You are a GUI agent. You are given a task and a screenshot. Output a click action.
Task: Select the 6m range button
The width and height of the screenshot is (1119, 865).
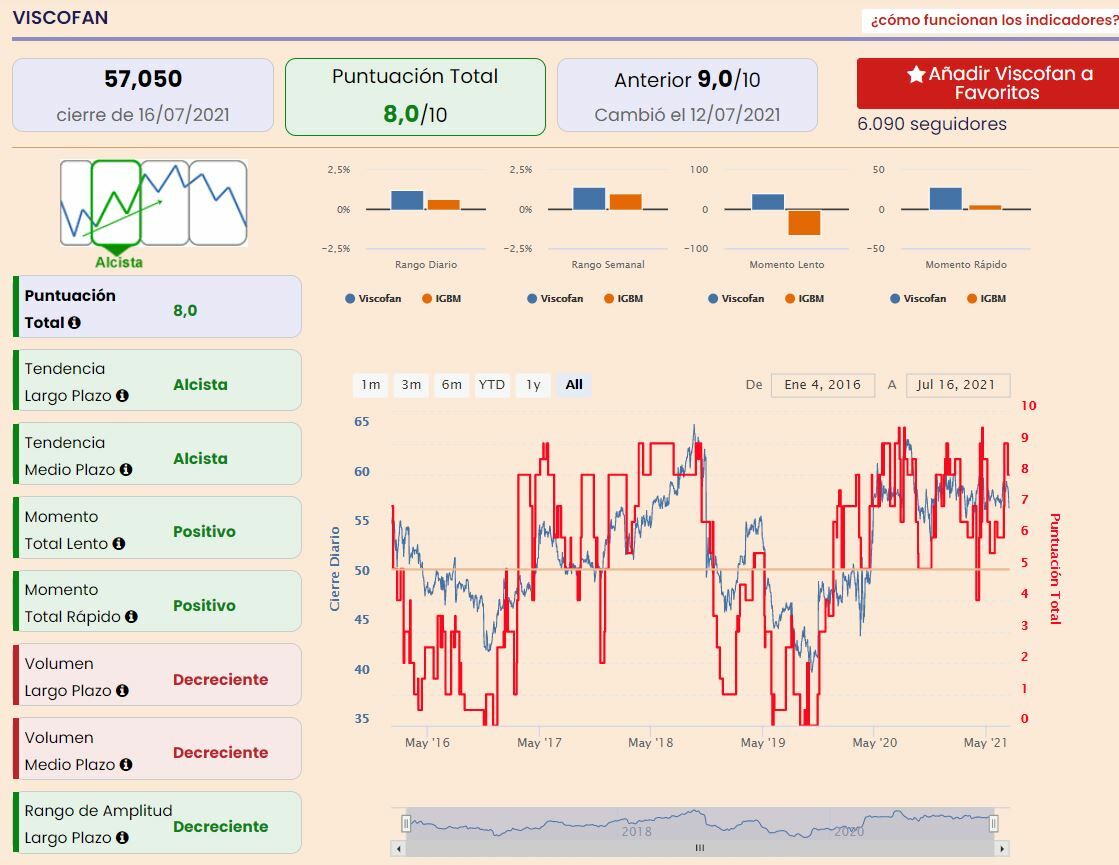(x=452, y=385)
